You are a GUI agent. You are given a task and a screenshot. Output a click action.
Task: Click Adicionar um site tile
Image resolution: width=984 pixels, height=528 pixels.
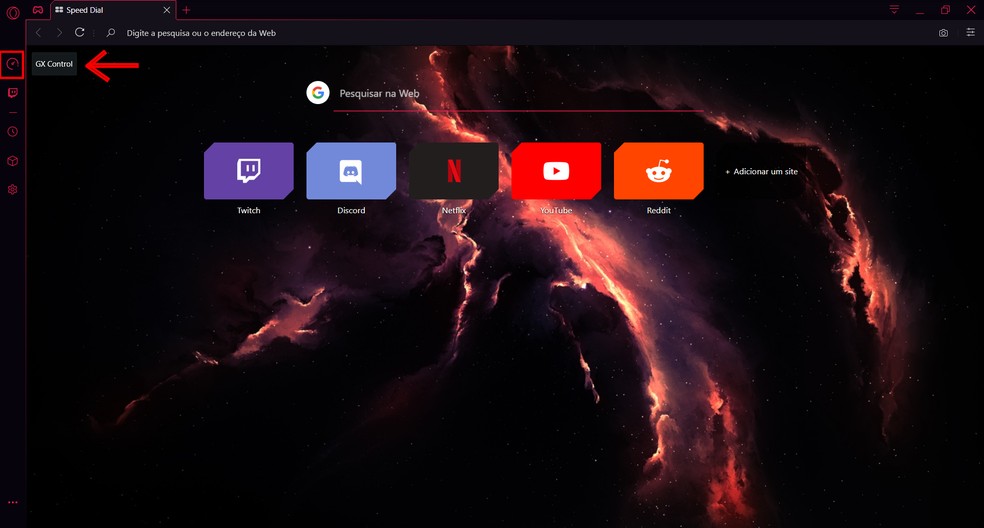pyautogui.click(x=761, y=171)
